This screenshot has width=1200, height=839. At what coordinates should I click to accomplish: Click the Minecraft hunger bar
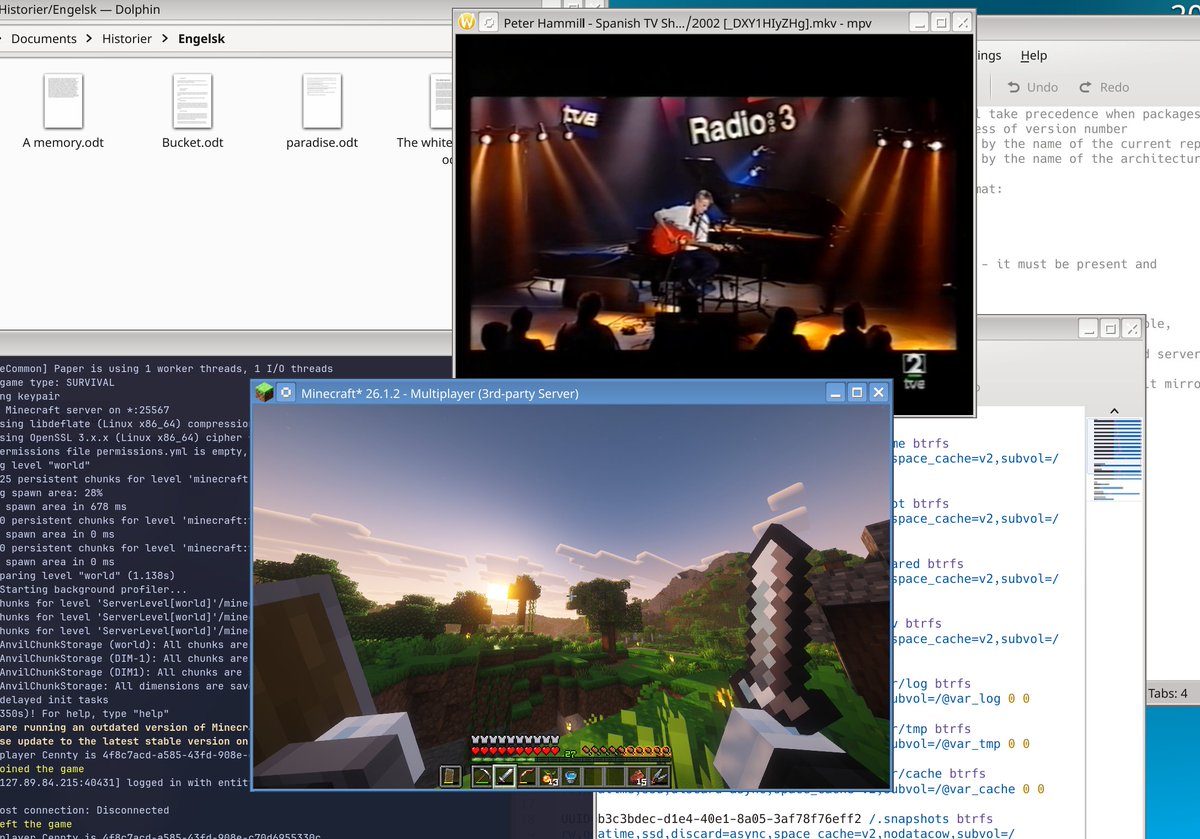click(626, 751)
